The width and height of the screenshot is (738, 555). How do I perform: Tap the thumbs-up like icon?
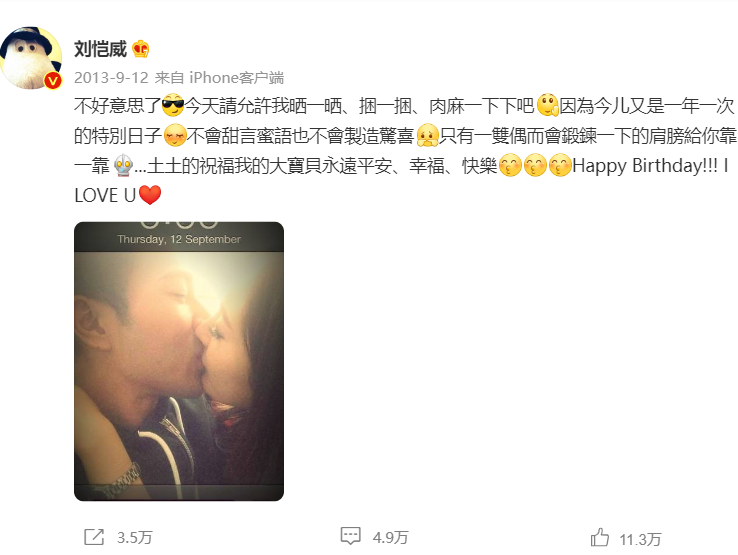coord(600,537)
